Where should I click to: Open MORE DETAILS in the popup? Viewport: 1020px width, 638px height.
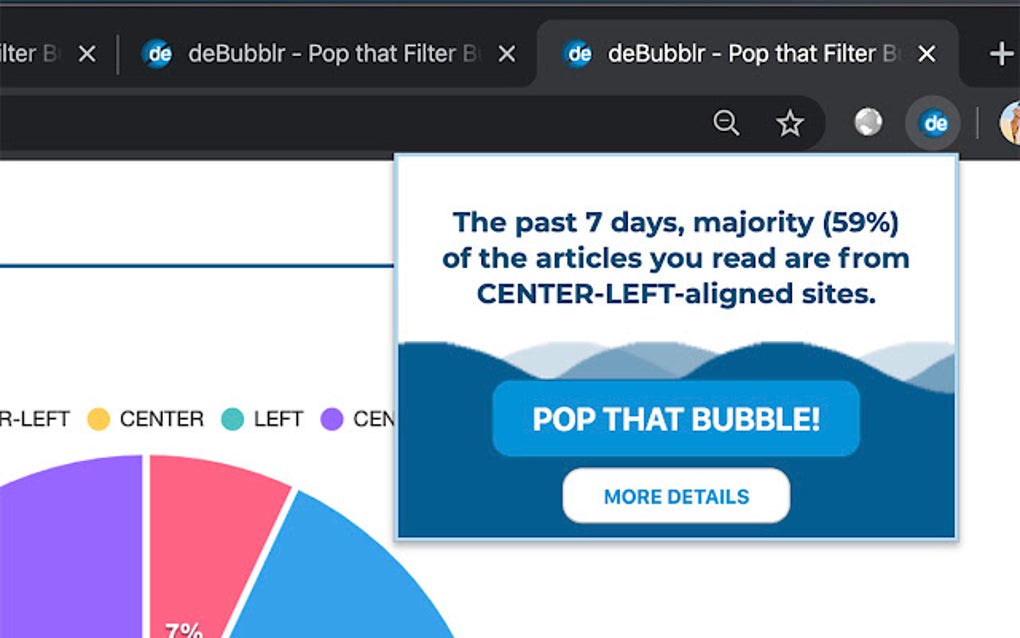pos(676,496)
